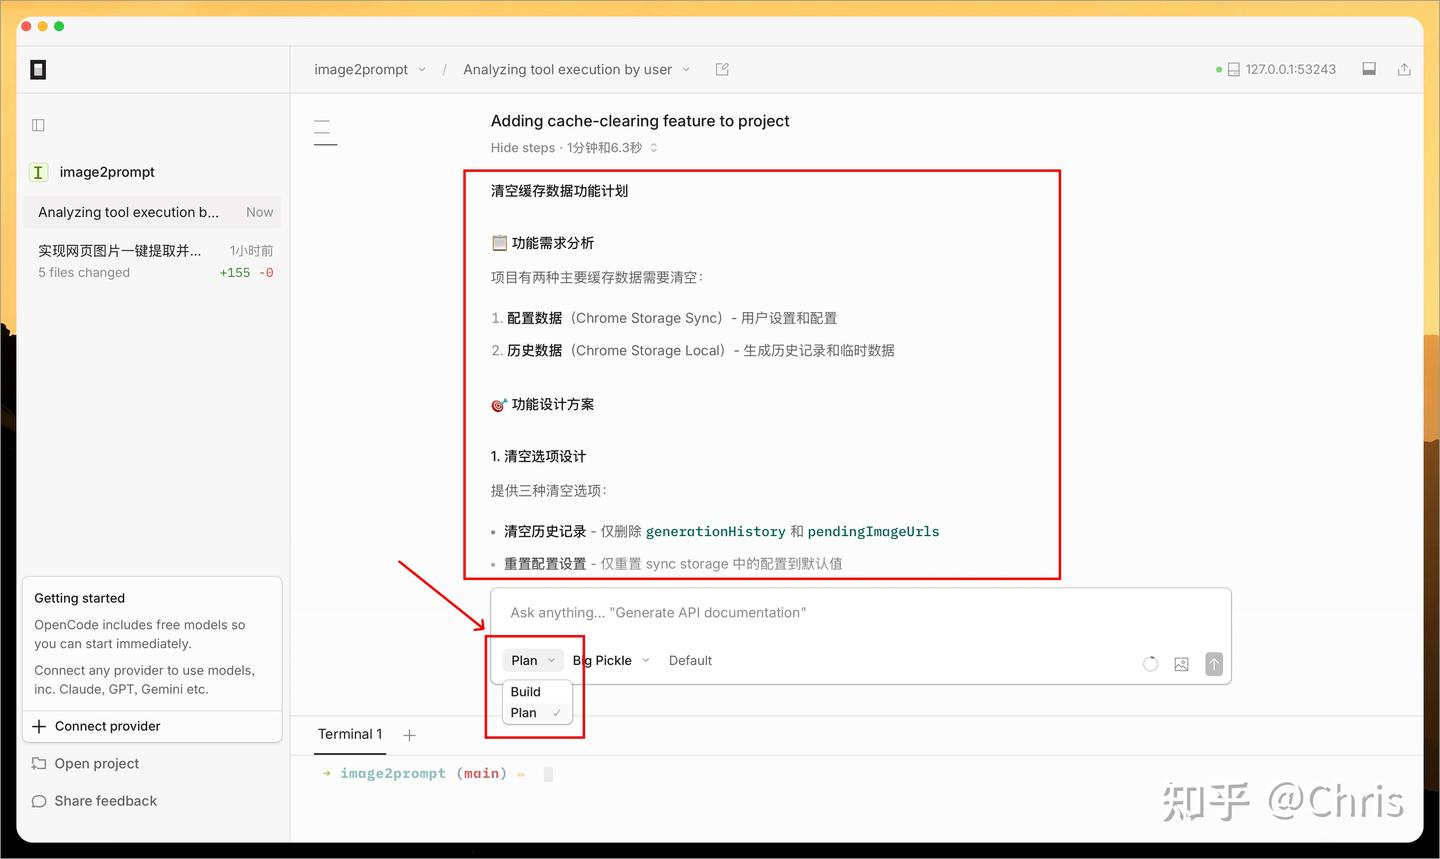Attach an image using the picture icon
Image resolution: width=1440 pixels, height=859 pixels.
(1181, 664)
